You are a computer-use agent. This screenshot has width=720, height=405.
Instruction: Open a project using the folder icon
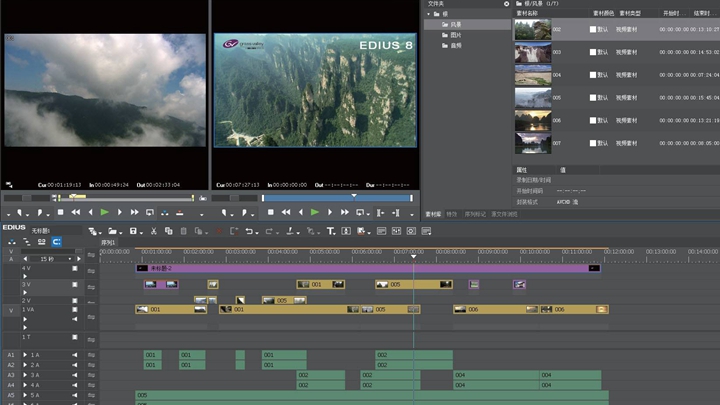coord(112,231)
